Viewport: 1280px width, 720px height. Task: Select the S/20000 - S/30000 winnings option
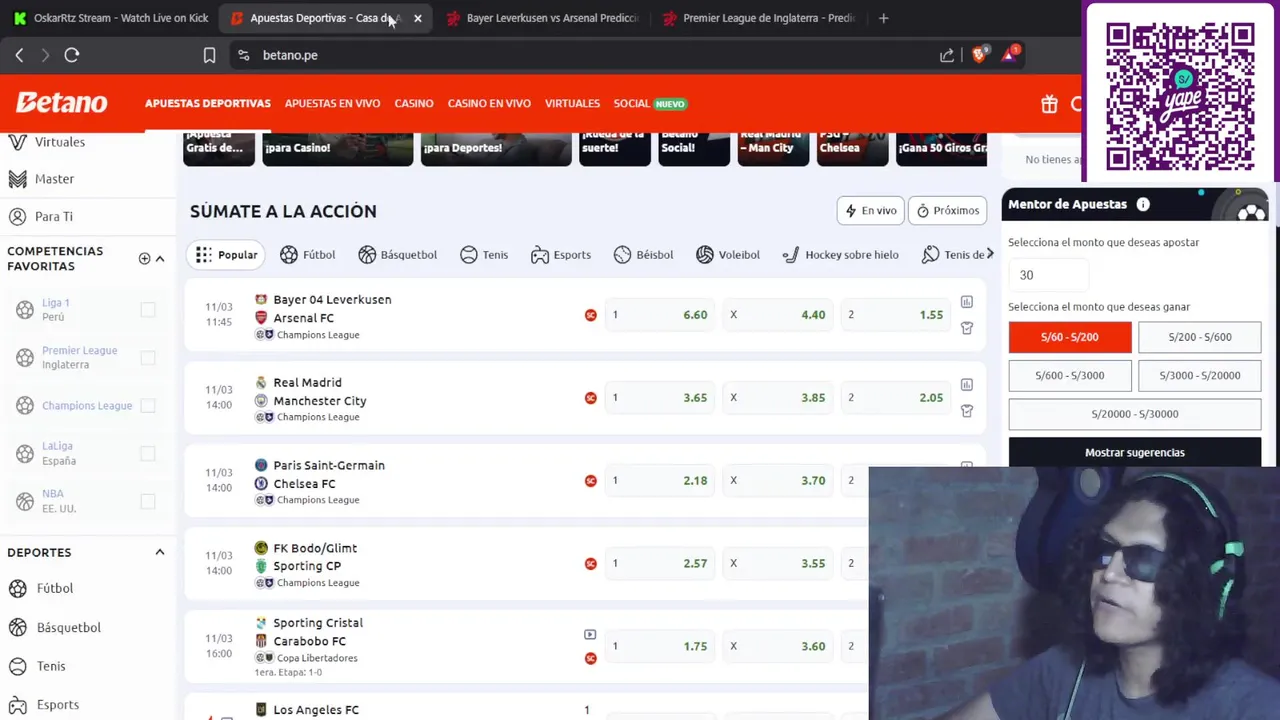pyautogui.click(x=1135, y=414)
